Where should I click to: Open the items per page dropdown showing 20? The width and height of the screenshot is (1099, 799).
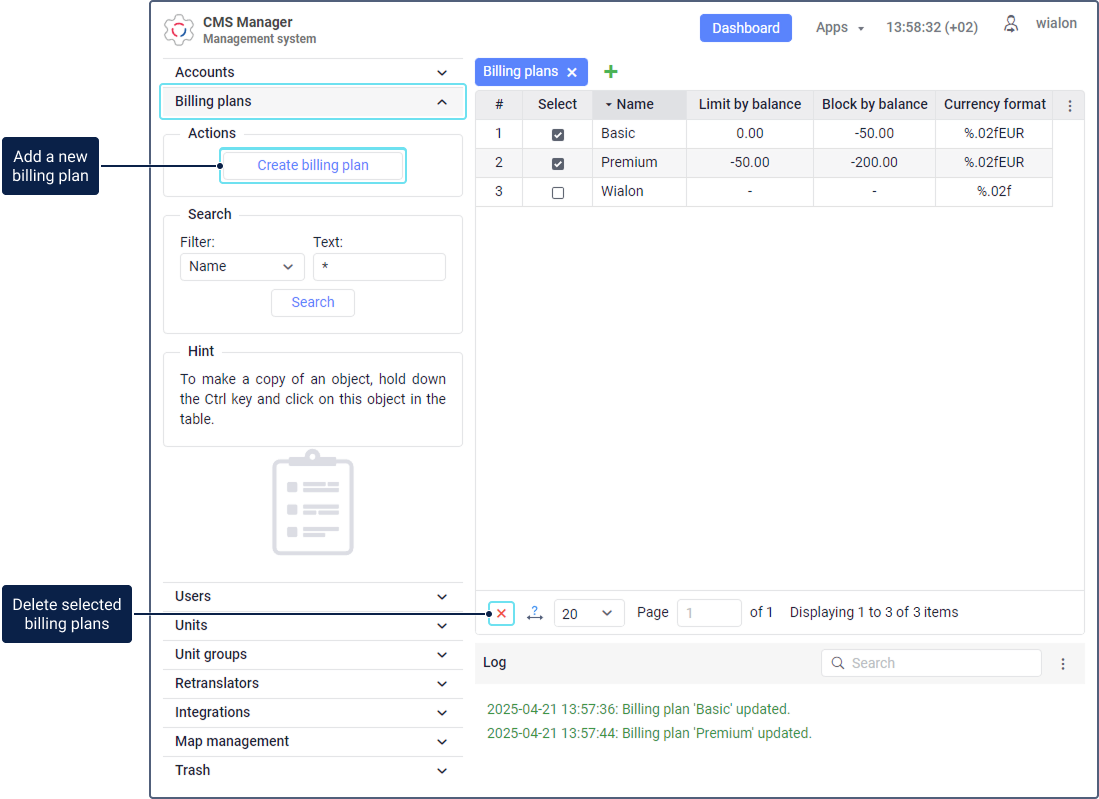pyautogui.click(x=589, y=613)
